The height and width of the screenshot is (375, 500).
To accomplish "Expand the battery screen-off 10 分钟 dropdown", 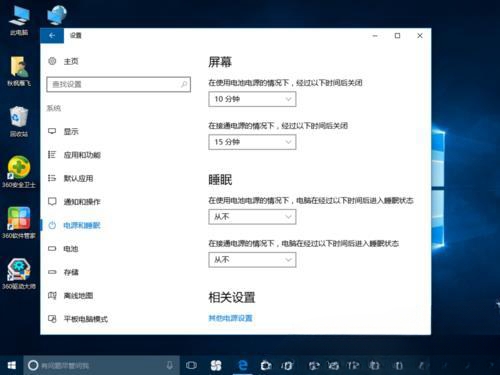I will click(252, 99).
